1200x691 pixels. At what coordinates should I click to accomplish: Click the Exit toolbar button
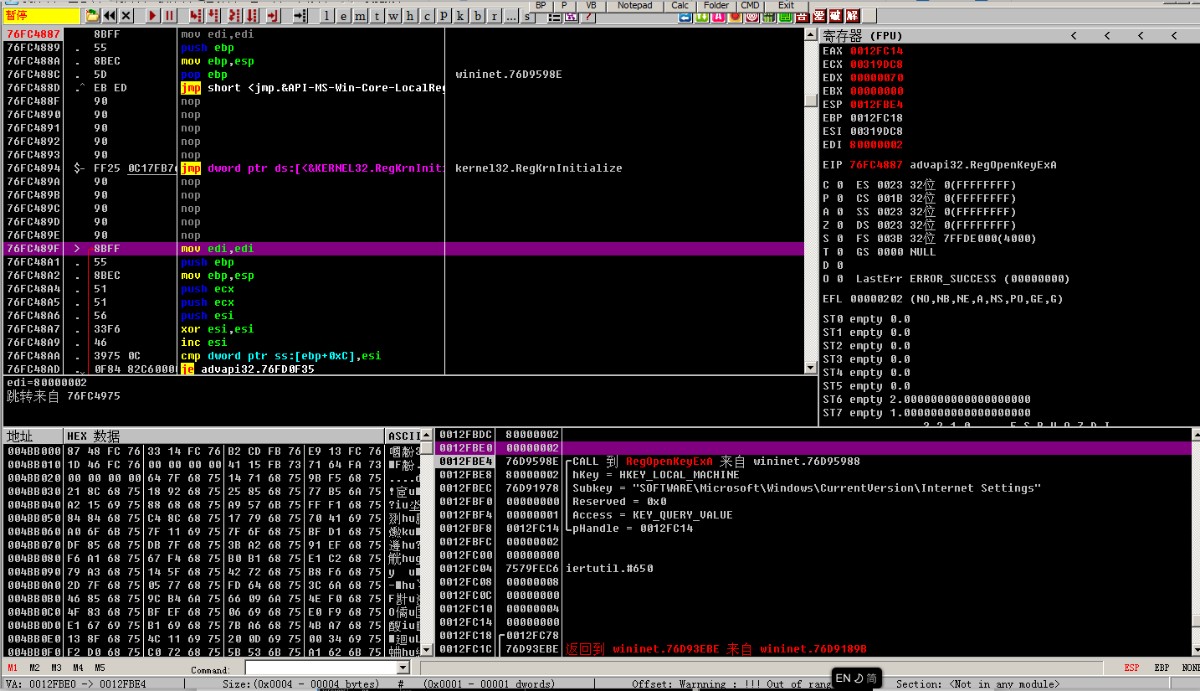(786, 5)
